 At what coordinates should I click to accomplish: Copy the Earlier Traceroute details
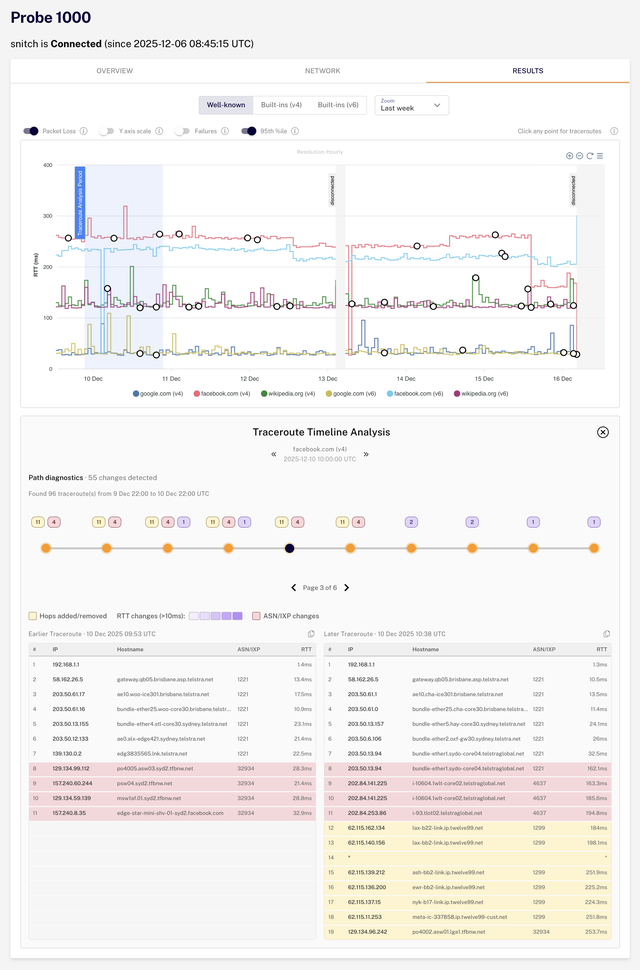[310, 633]
